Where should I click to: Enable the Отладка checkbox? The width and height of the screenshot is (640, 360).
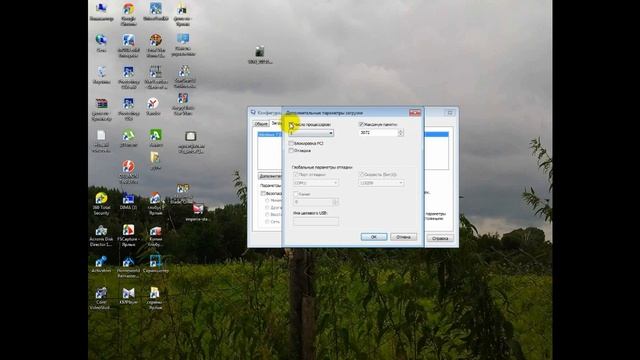[291, 151]
